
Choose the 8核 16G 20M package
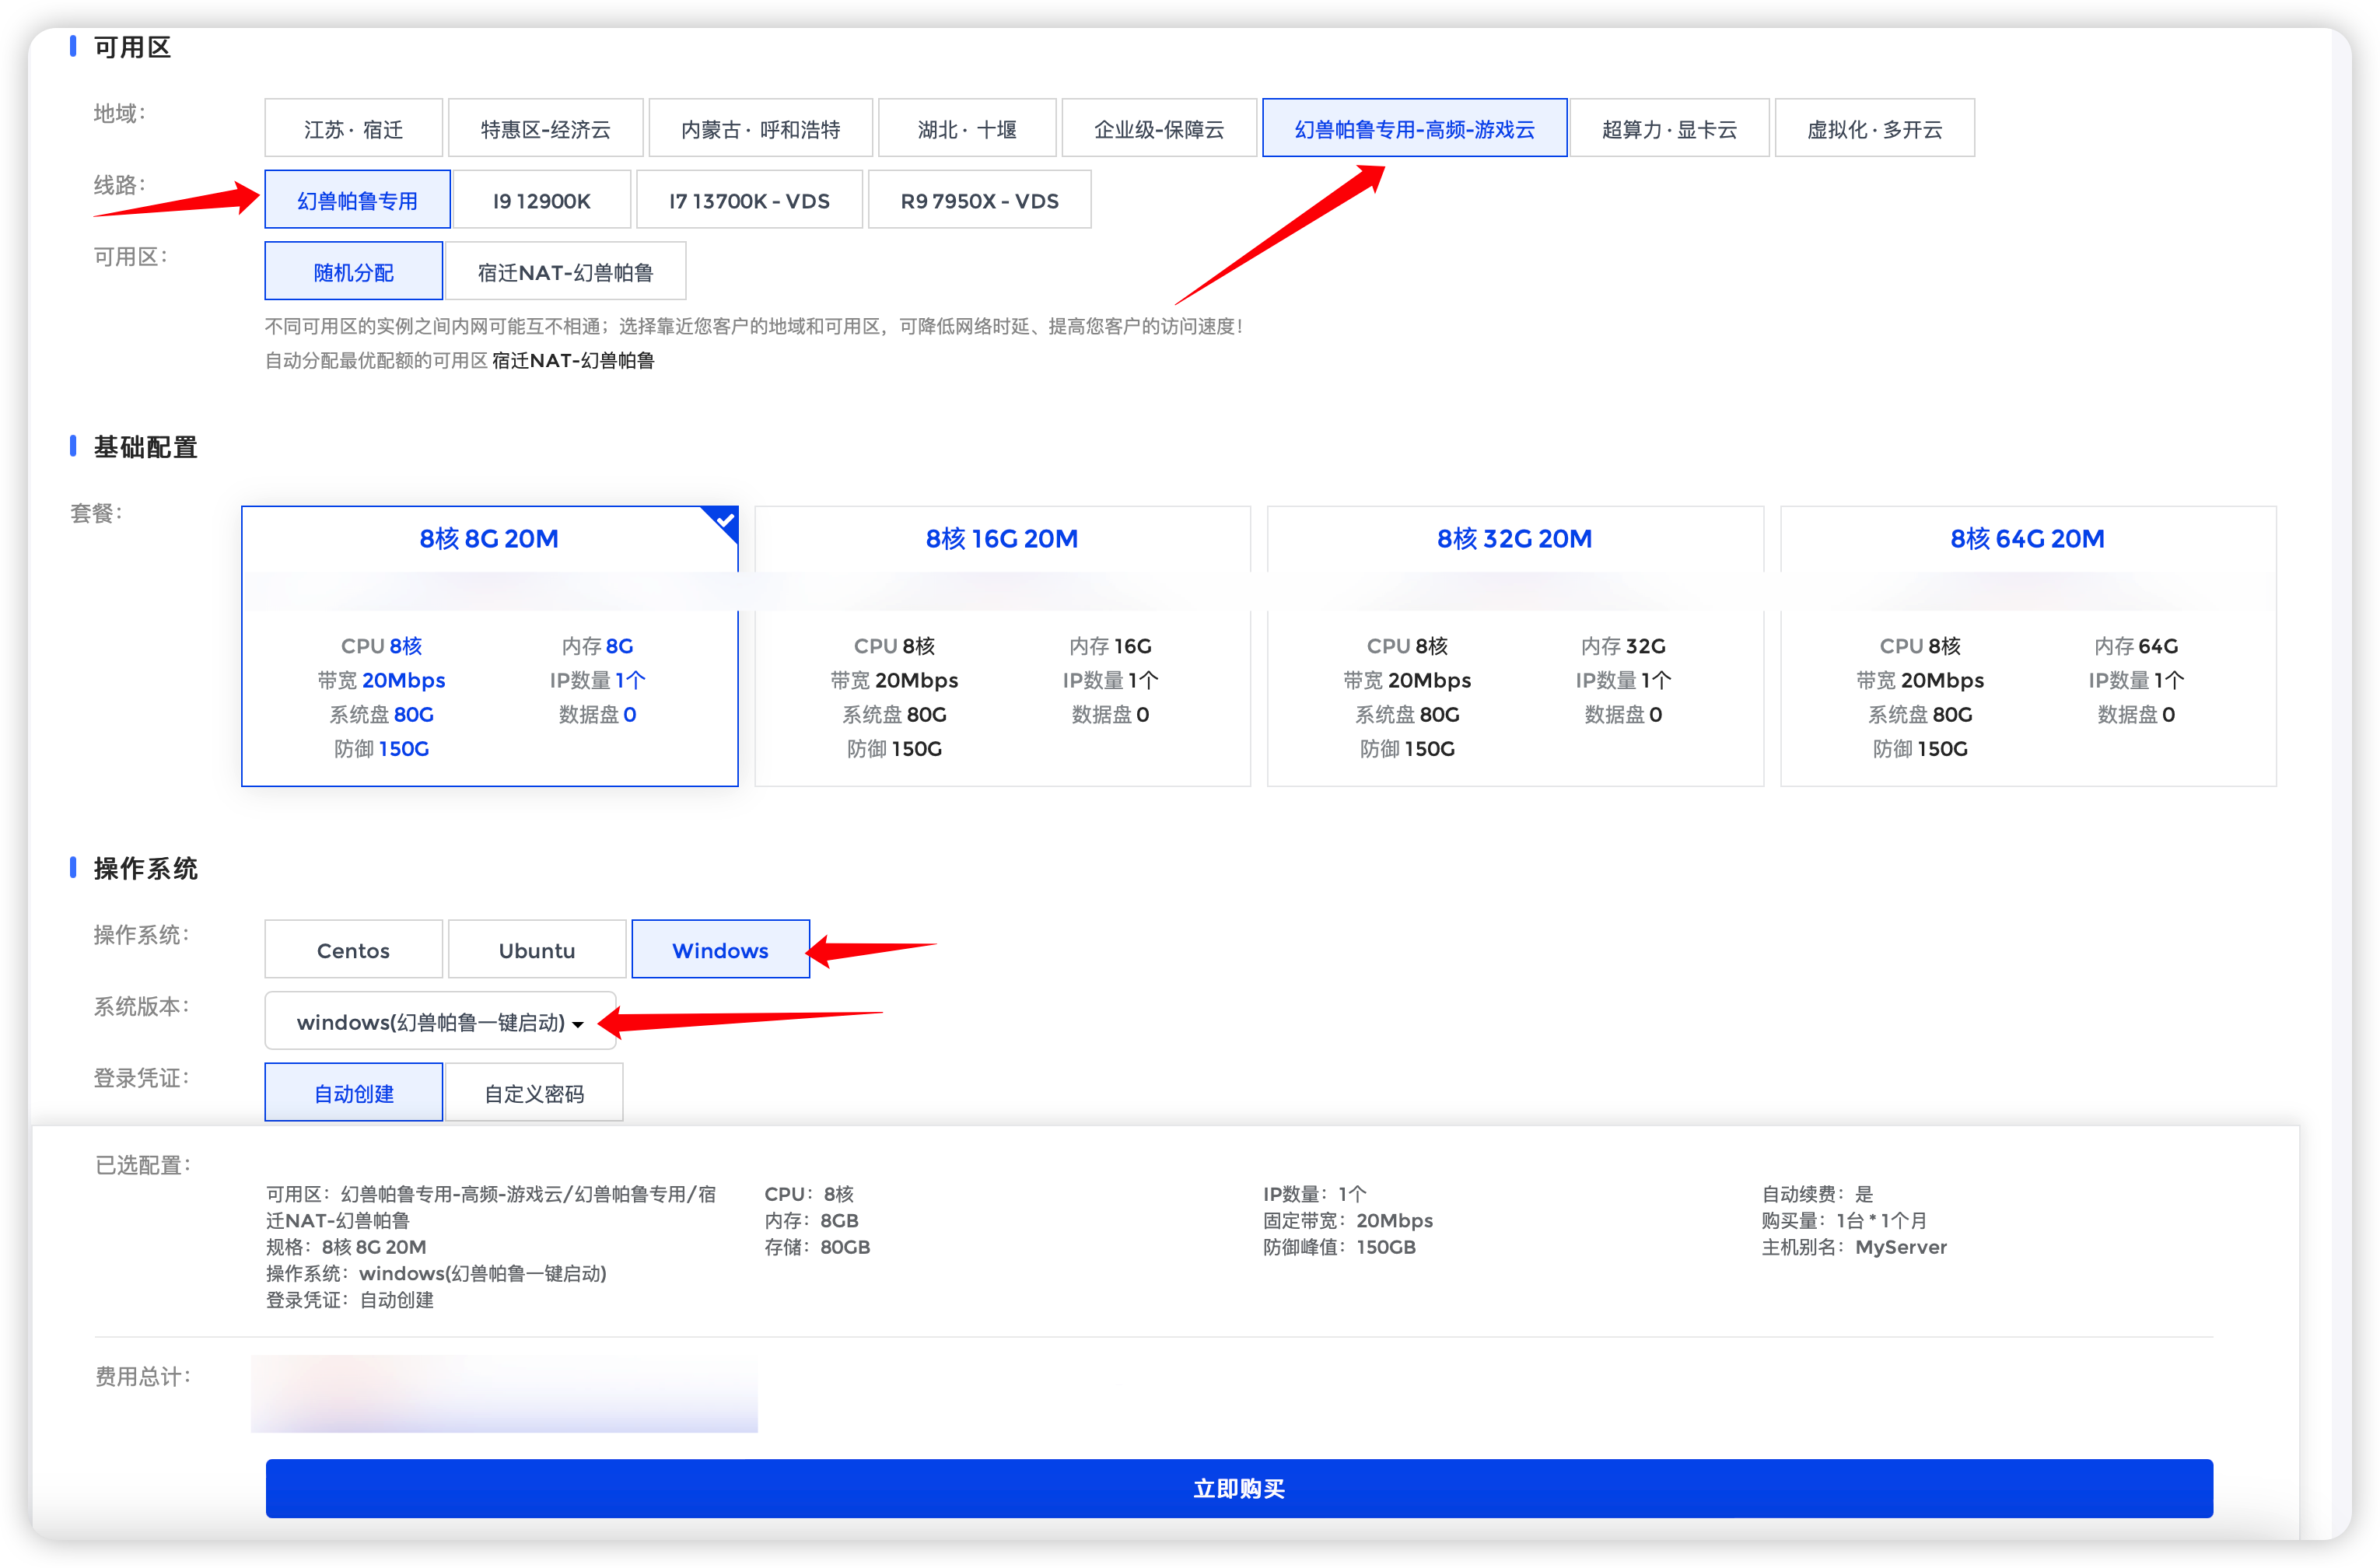click(x=1001, y=645)
